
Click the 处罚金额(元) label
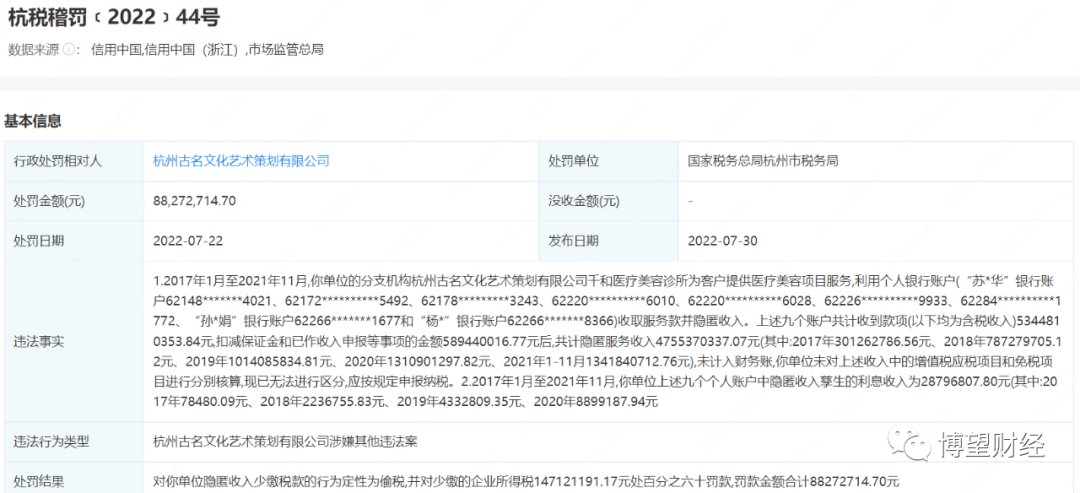pyautogui.click(x=49, y=201)
